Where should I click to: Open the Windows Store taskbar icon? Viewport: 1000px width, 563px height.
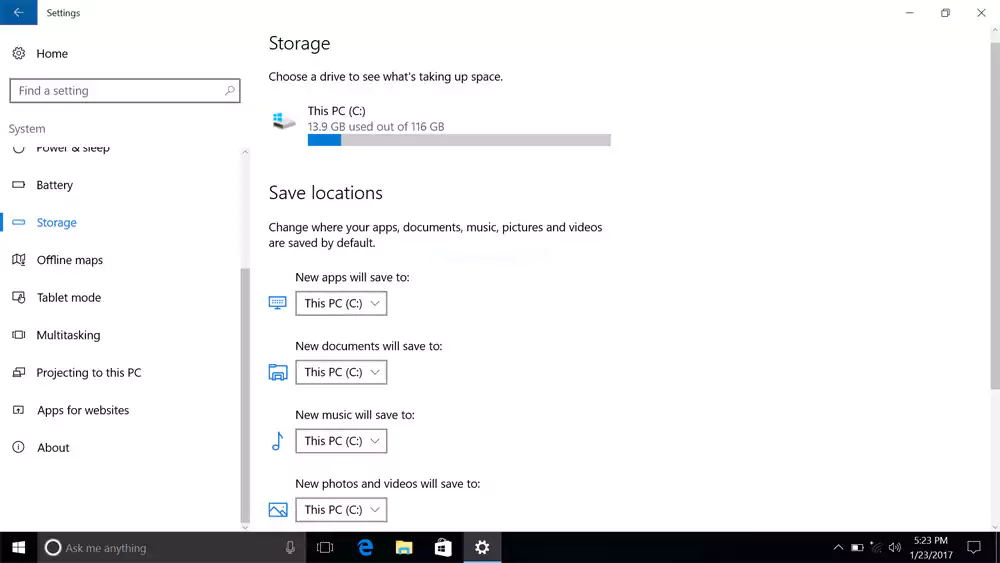click(x=443, y=547)
